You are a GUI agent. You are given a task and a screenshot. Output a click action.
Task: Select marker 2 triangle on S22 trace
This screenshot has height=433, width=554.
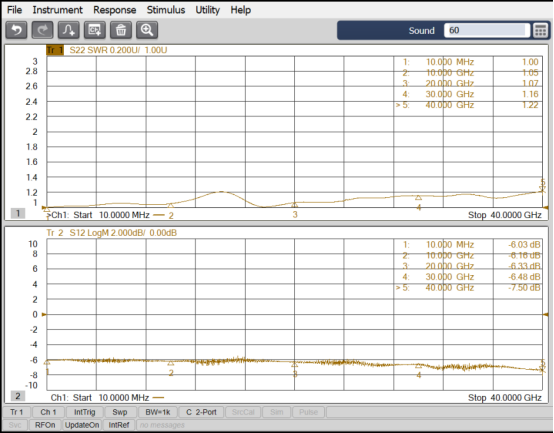point(171,206)
